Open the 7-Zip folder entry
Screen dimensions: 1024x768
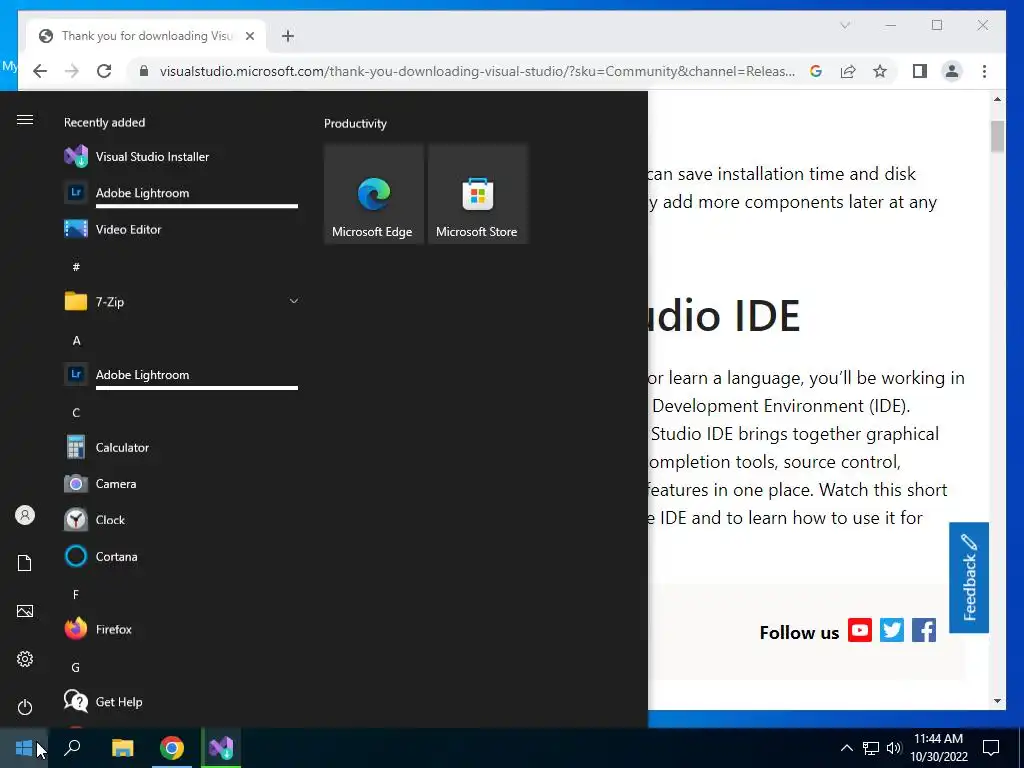[x=181, y=302]
